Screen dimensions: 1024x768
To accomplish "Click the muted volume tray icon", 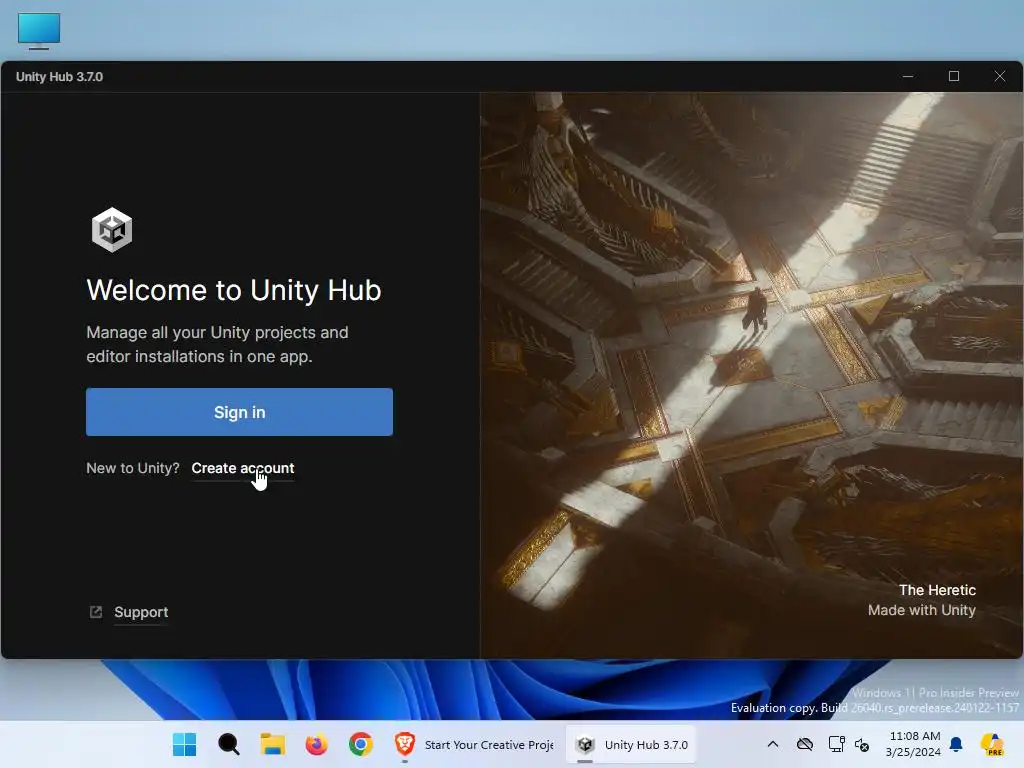I will click(x=862, y=744).
